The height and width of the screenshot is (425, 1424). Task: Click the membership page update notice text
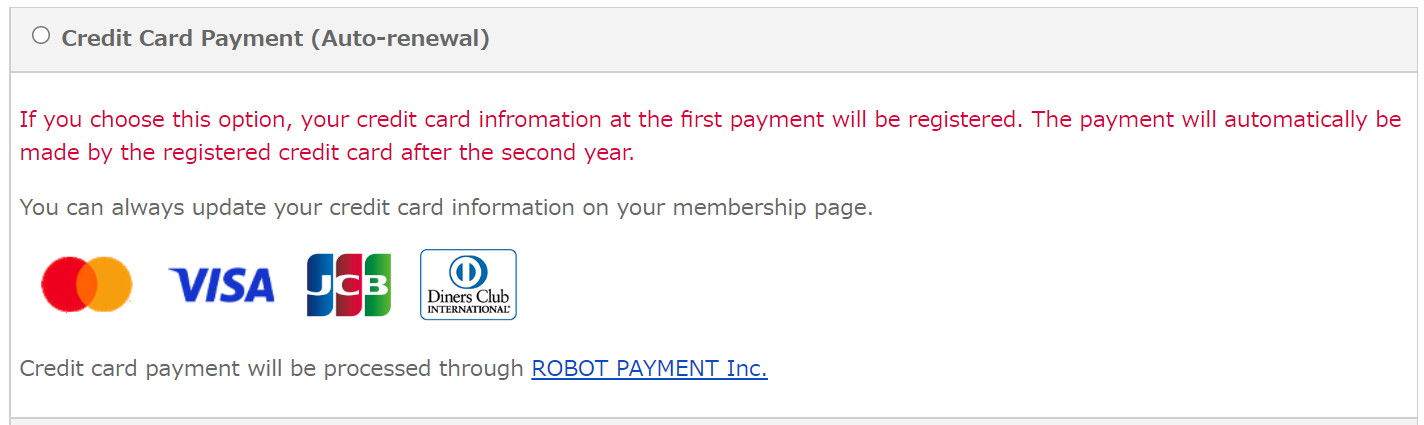(446, 208)
